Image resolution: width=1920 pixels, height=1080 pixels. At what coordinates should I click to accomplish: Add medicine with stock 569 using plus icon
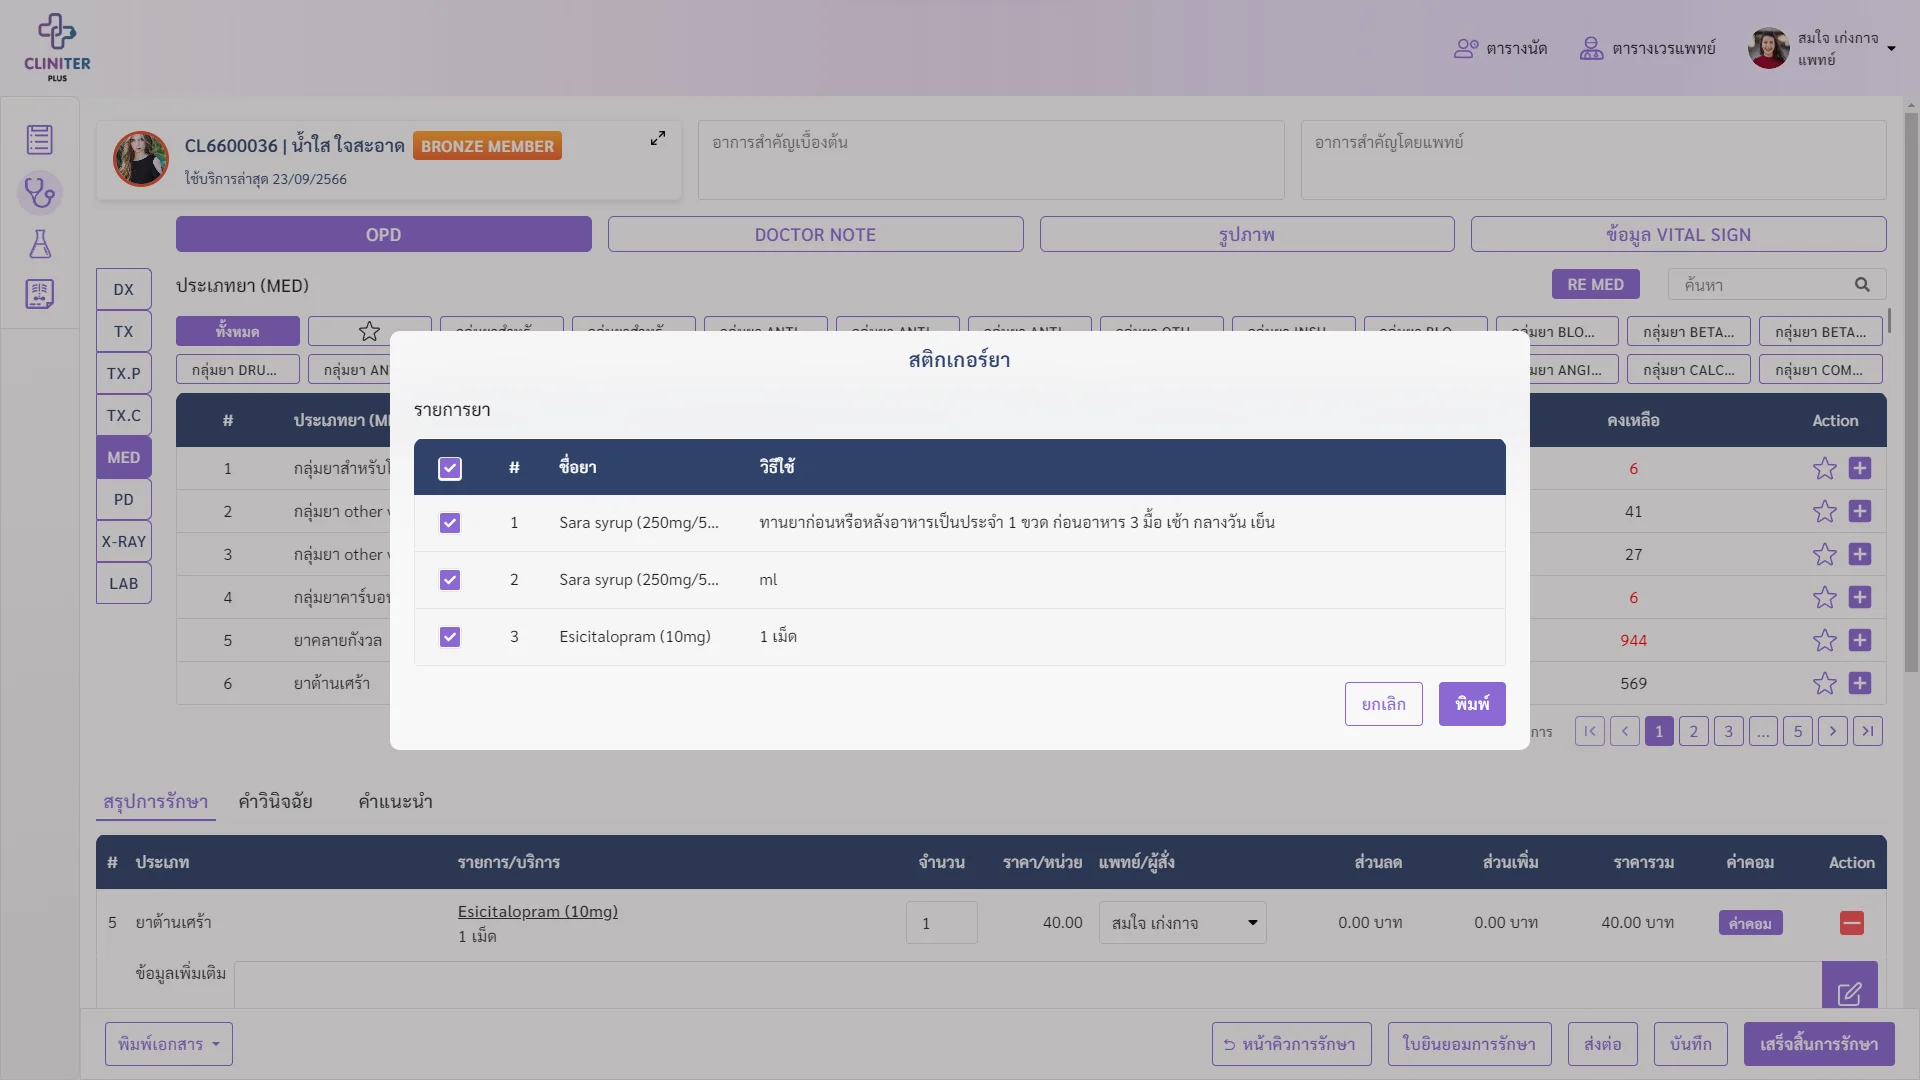[1860, 683]
